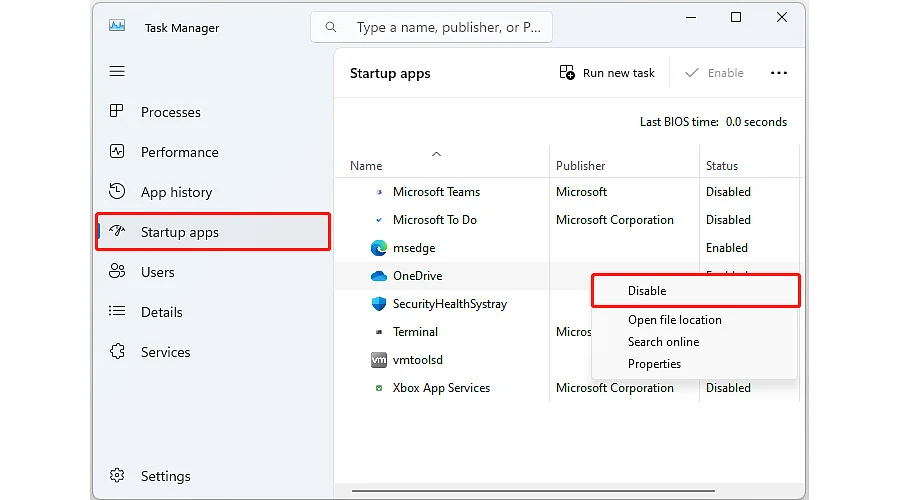Sort by the Status column header

721,166
